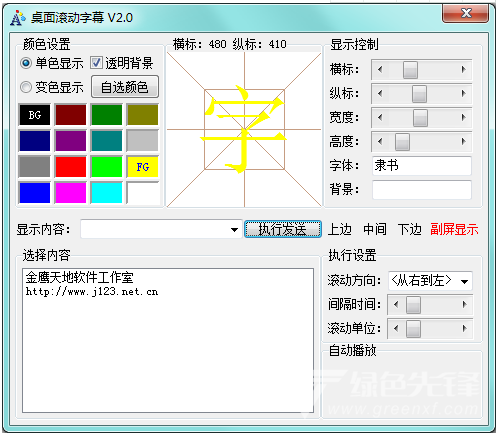
Task: Choose the 上边 position option
Action: point(340,229)
